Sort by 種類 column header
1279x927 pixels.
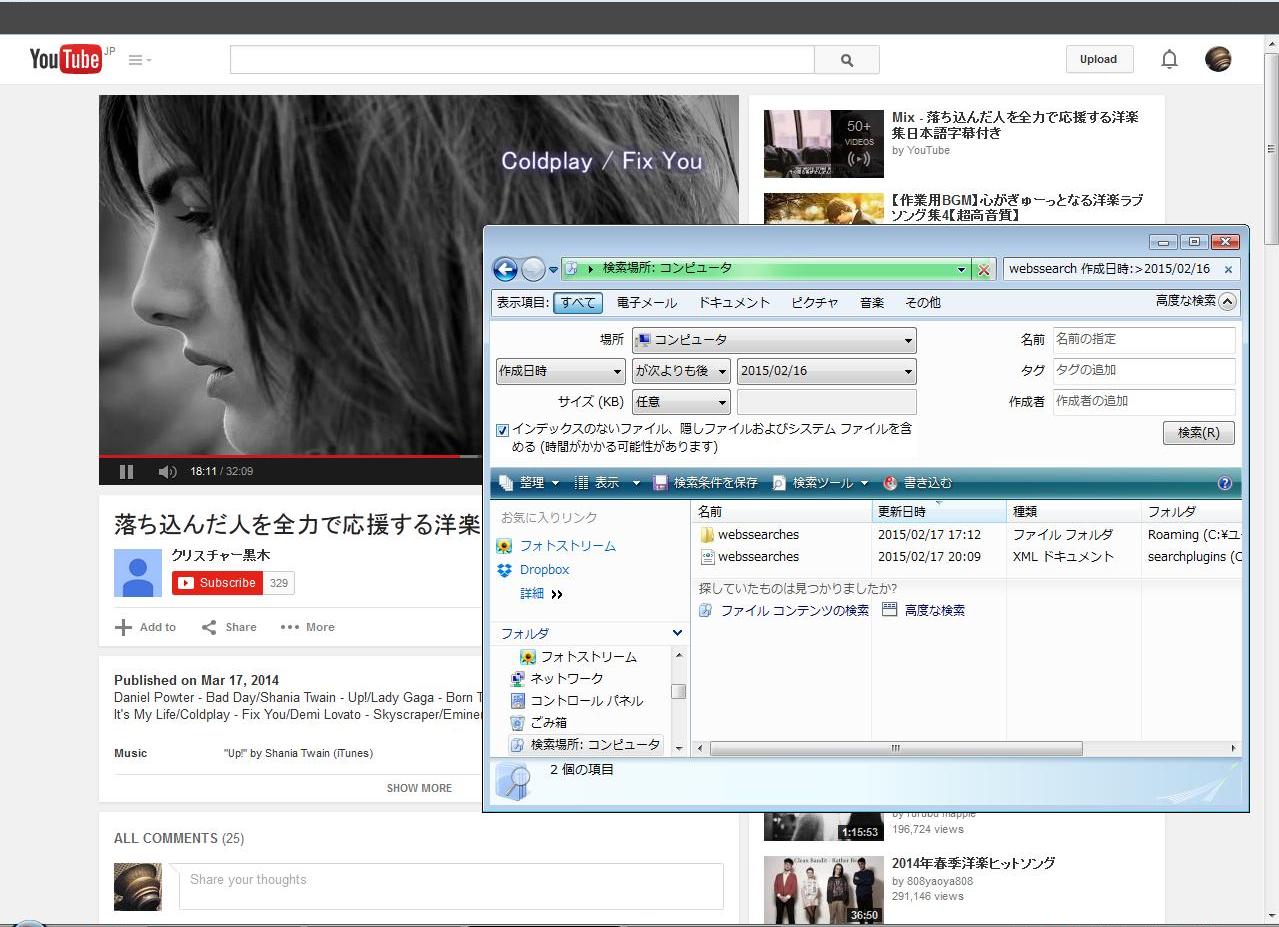(x=1073, y=511)
